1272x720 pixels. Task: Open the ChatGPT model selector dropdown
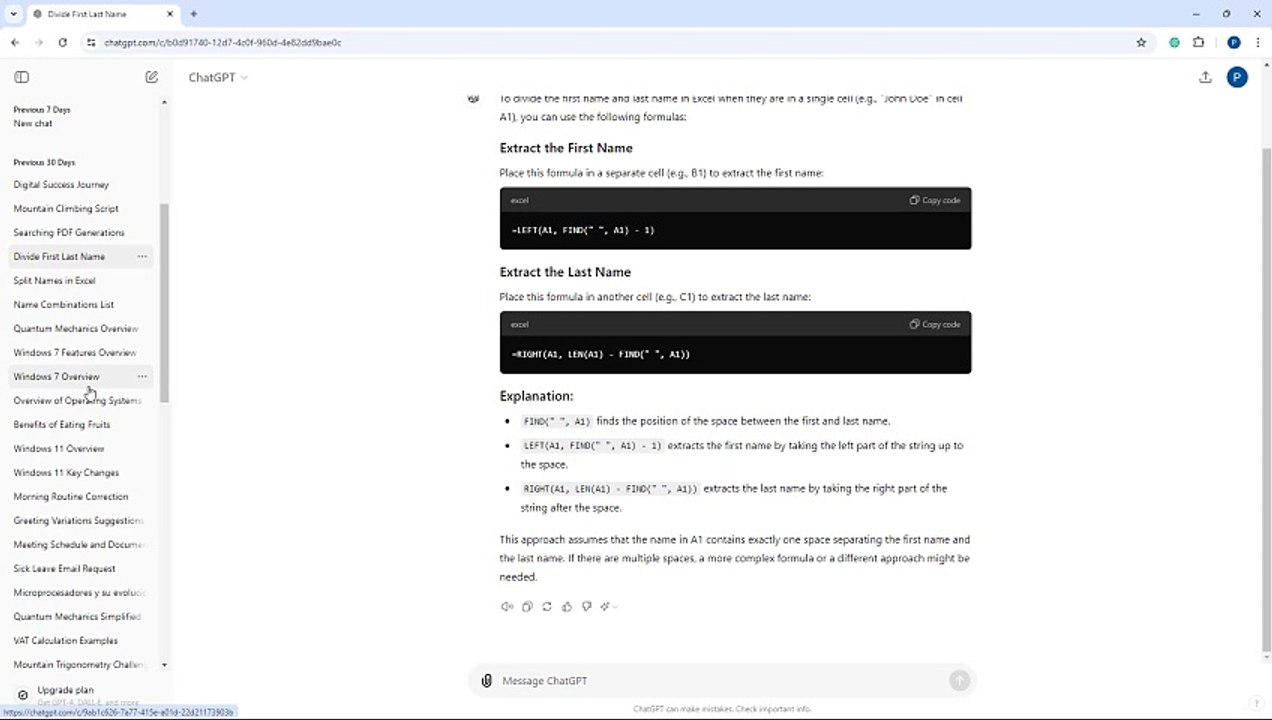point(218,77)
